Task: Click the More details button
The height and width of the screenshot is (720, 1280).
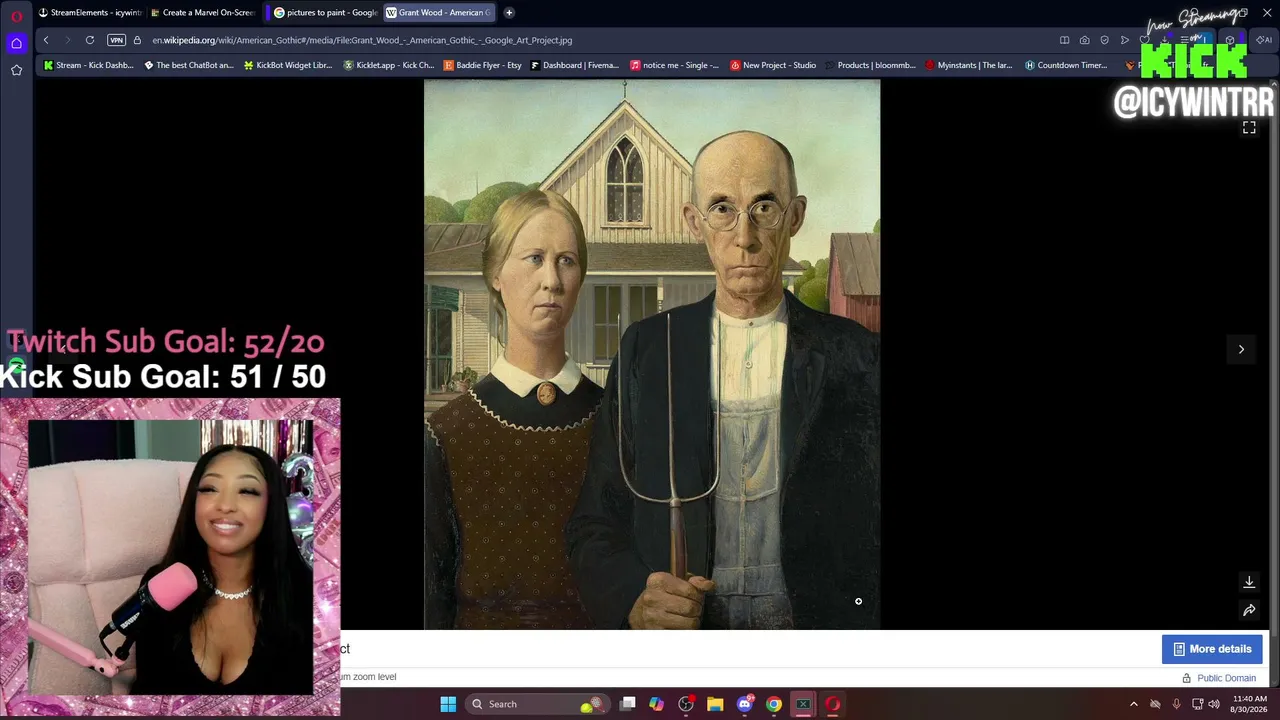Action: point(1212,649)
